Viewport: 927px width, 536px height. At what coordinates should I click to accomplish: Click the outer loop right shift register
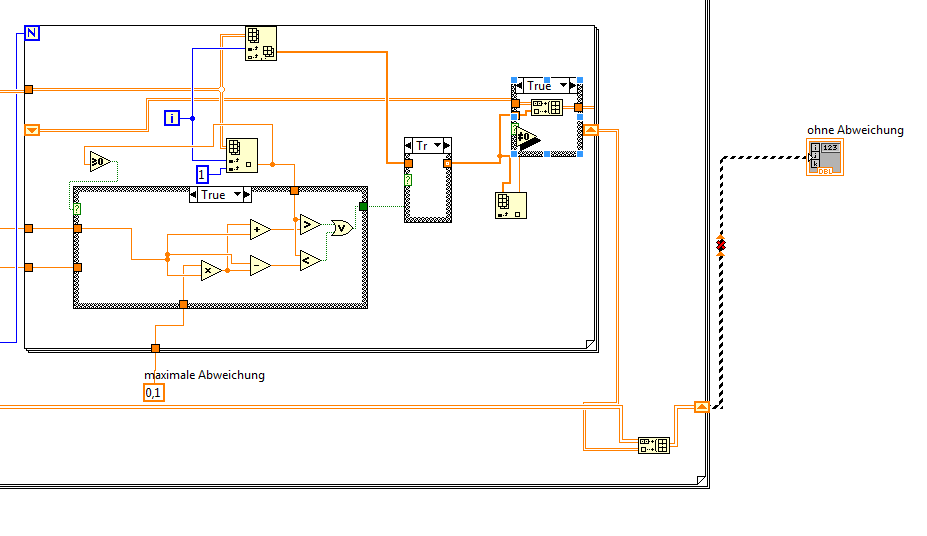pos(702,407)
